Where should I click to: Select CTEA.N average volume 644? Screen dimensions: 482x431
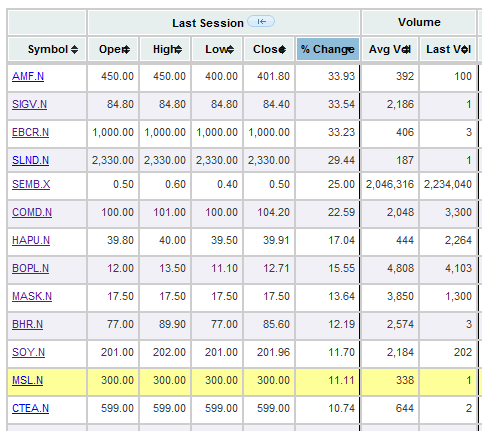[405, 408]
